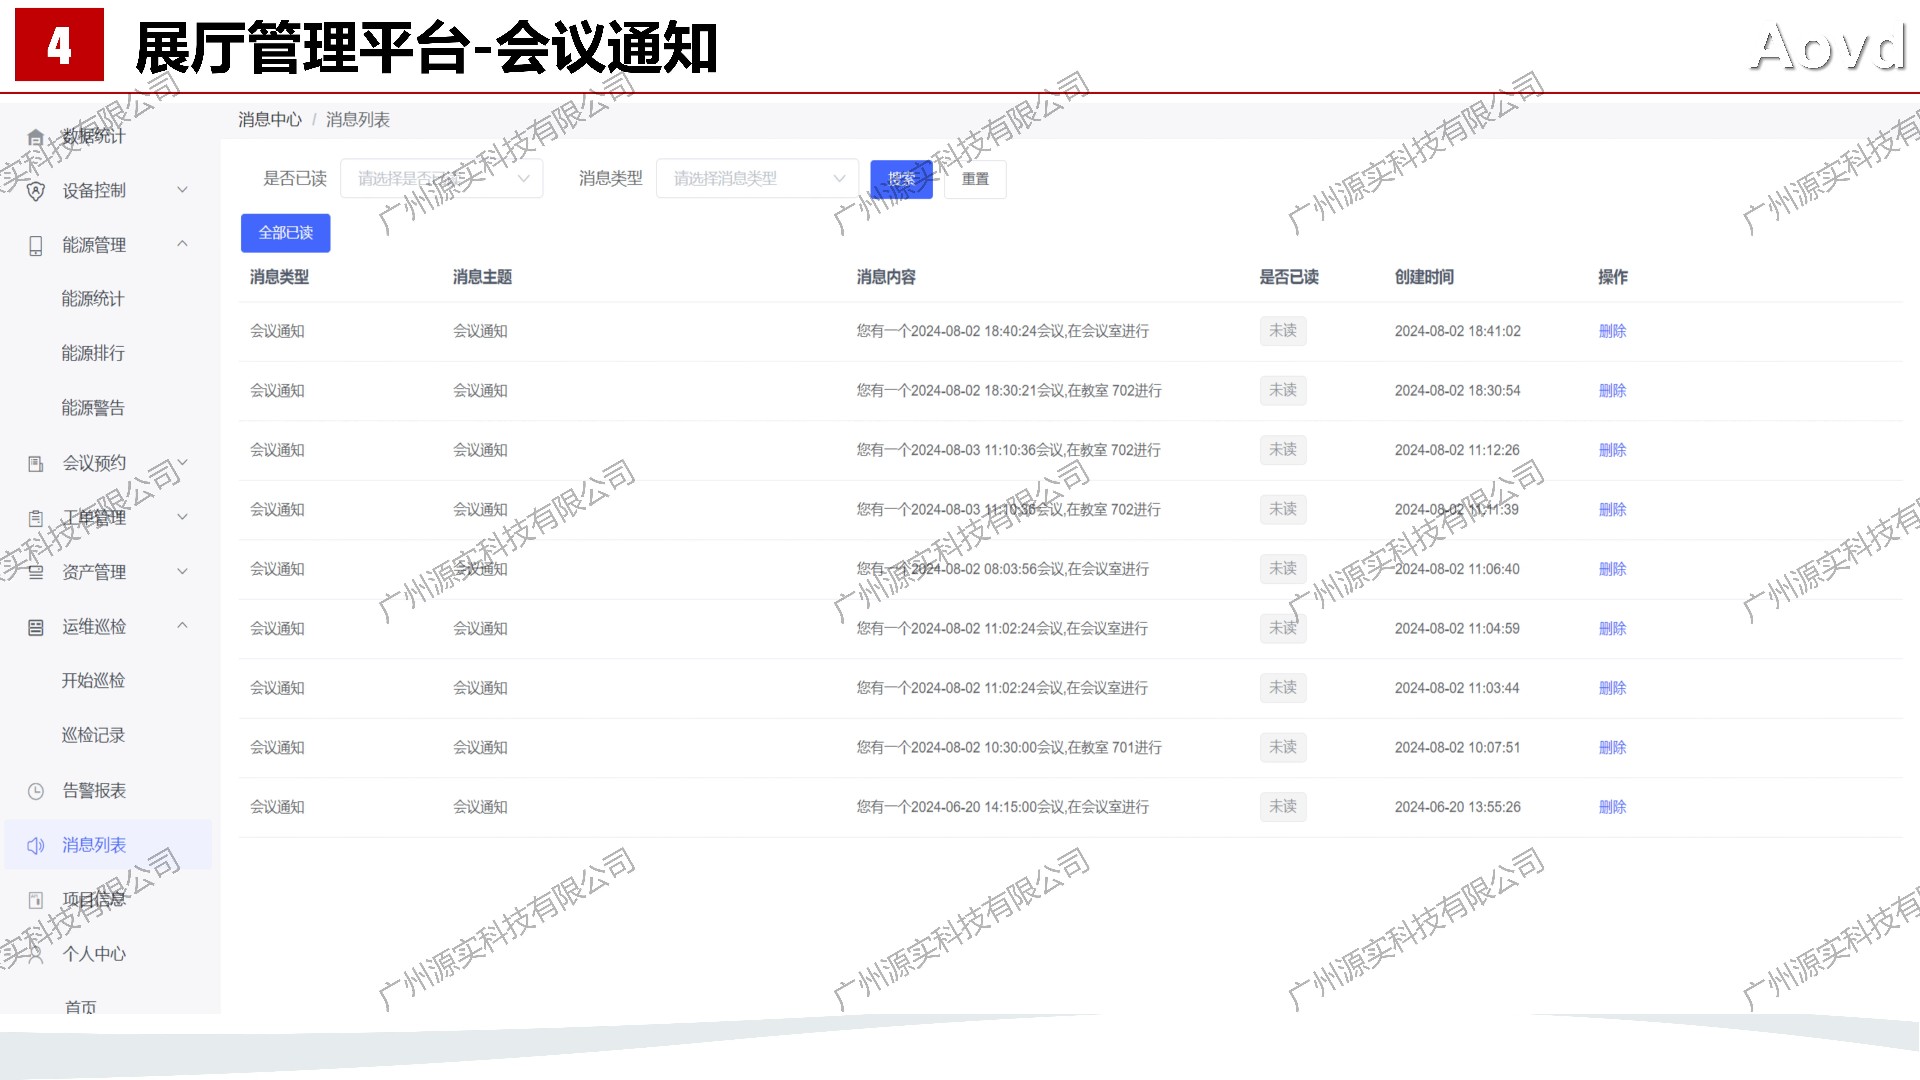The height and width of the screenshot is (1080, 1920).
Task: Open the 是否已读 filter dropdown
Action: [x=441, y=179]
